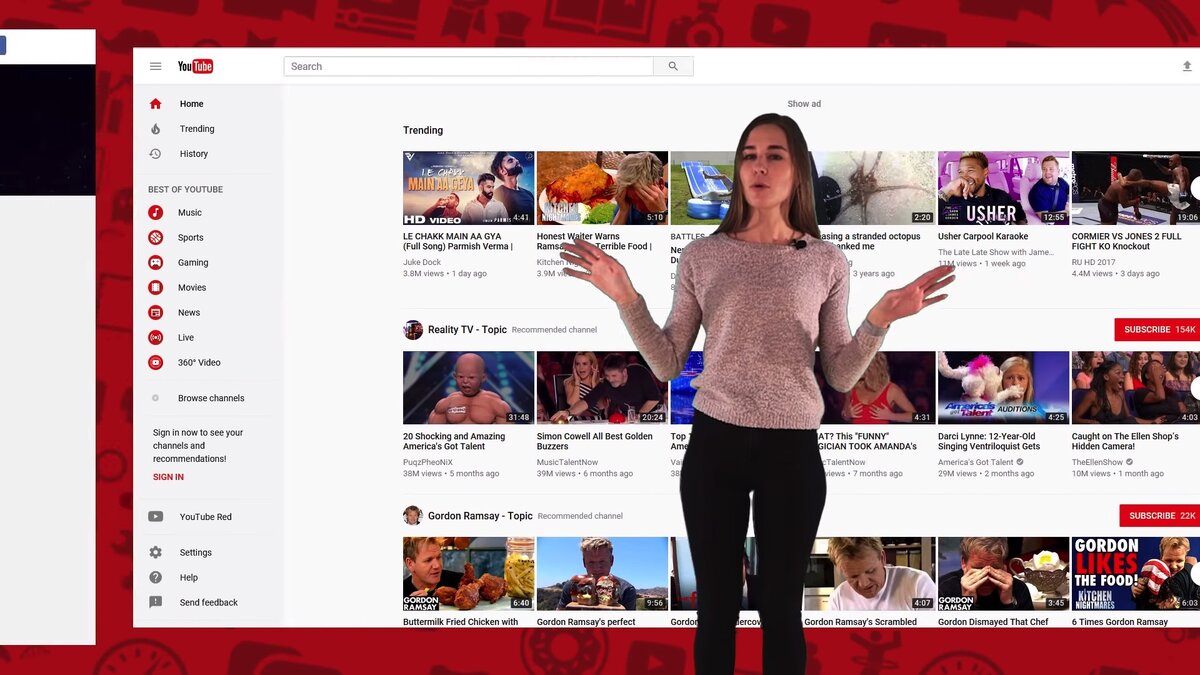Open Usher Carpool Karaoke thumbnail
Viewport: 1200px width, 675px height.
[1003, 188]
